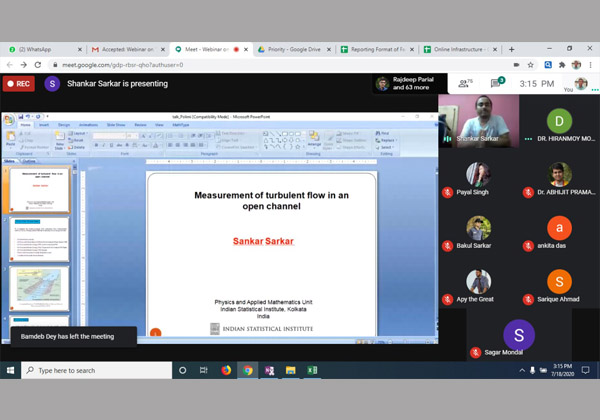Click Sarique Ahmad's participant avatar
The image size is (600, 420).
[559, 281]
